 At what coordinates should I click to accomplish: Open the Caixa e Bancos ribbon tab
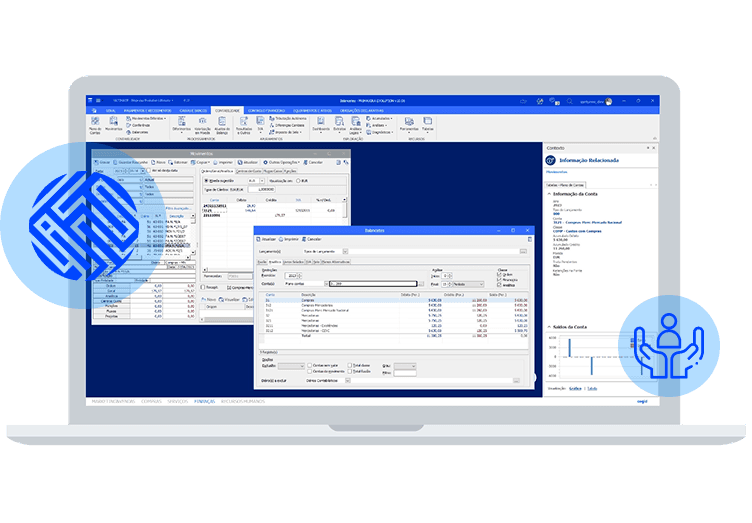tap(194, 111)
